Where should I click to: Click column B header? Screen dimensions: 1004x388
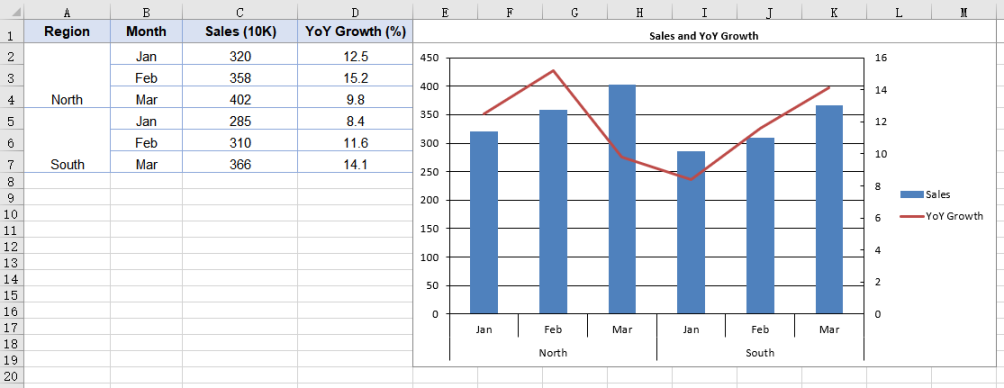coord(146,12)
